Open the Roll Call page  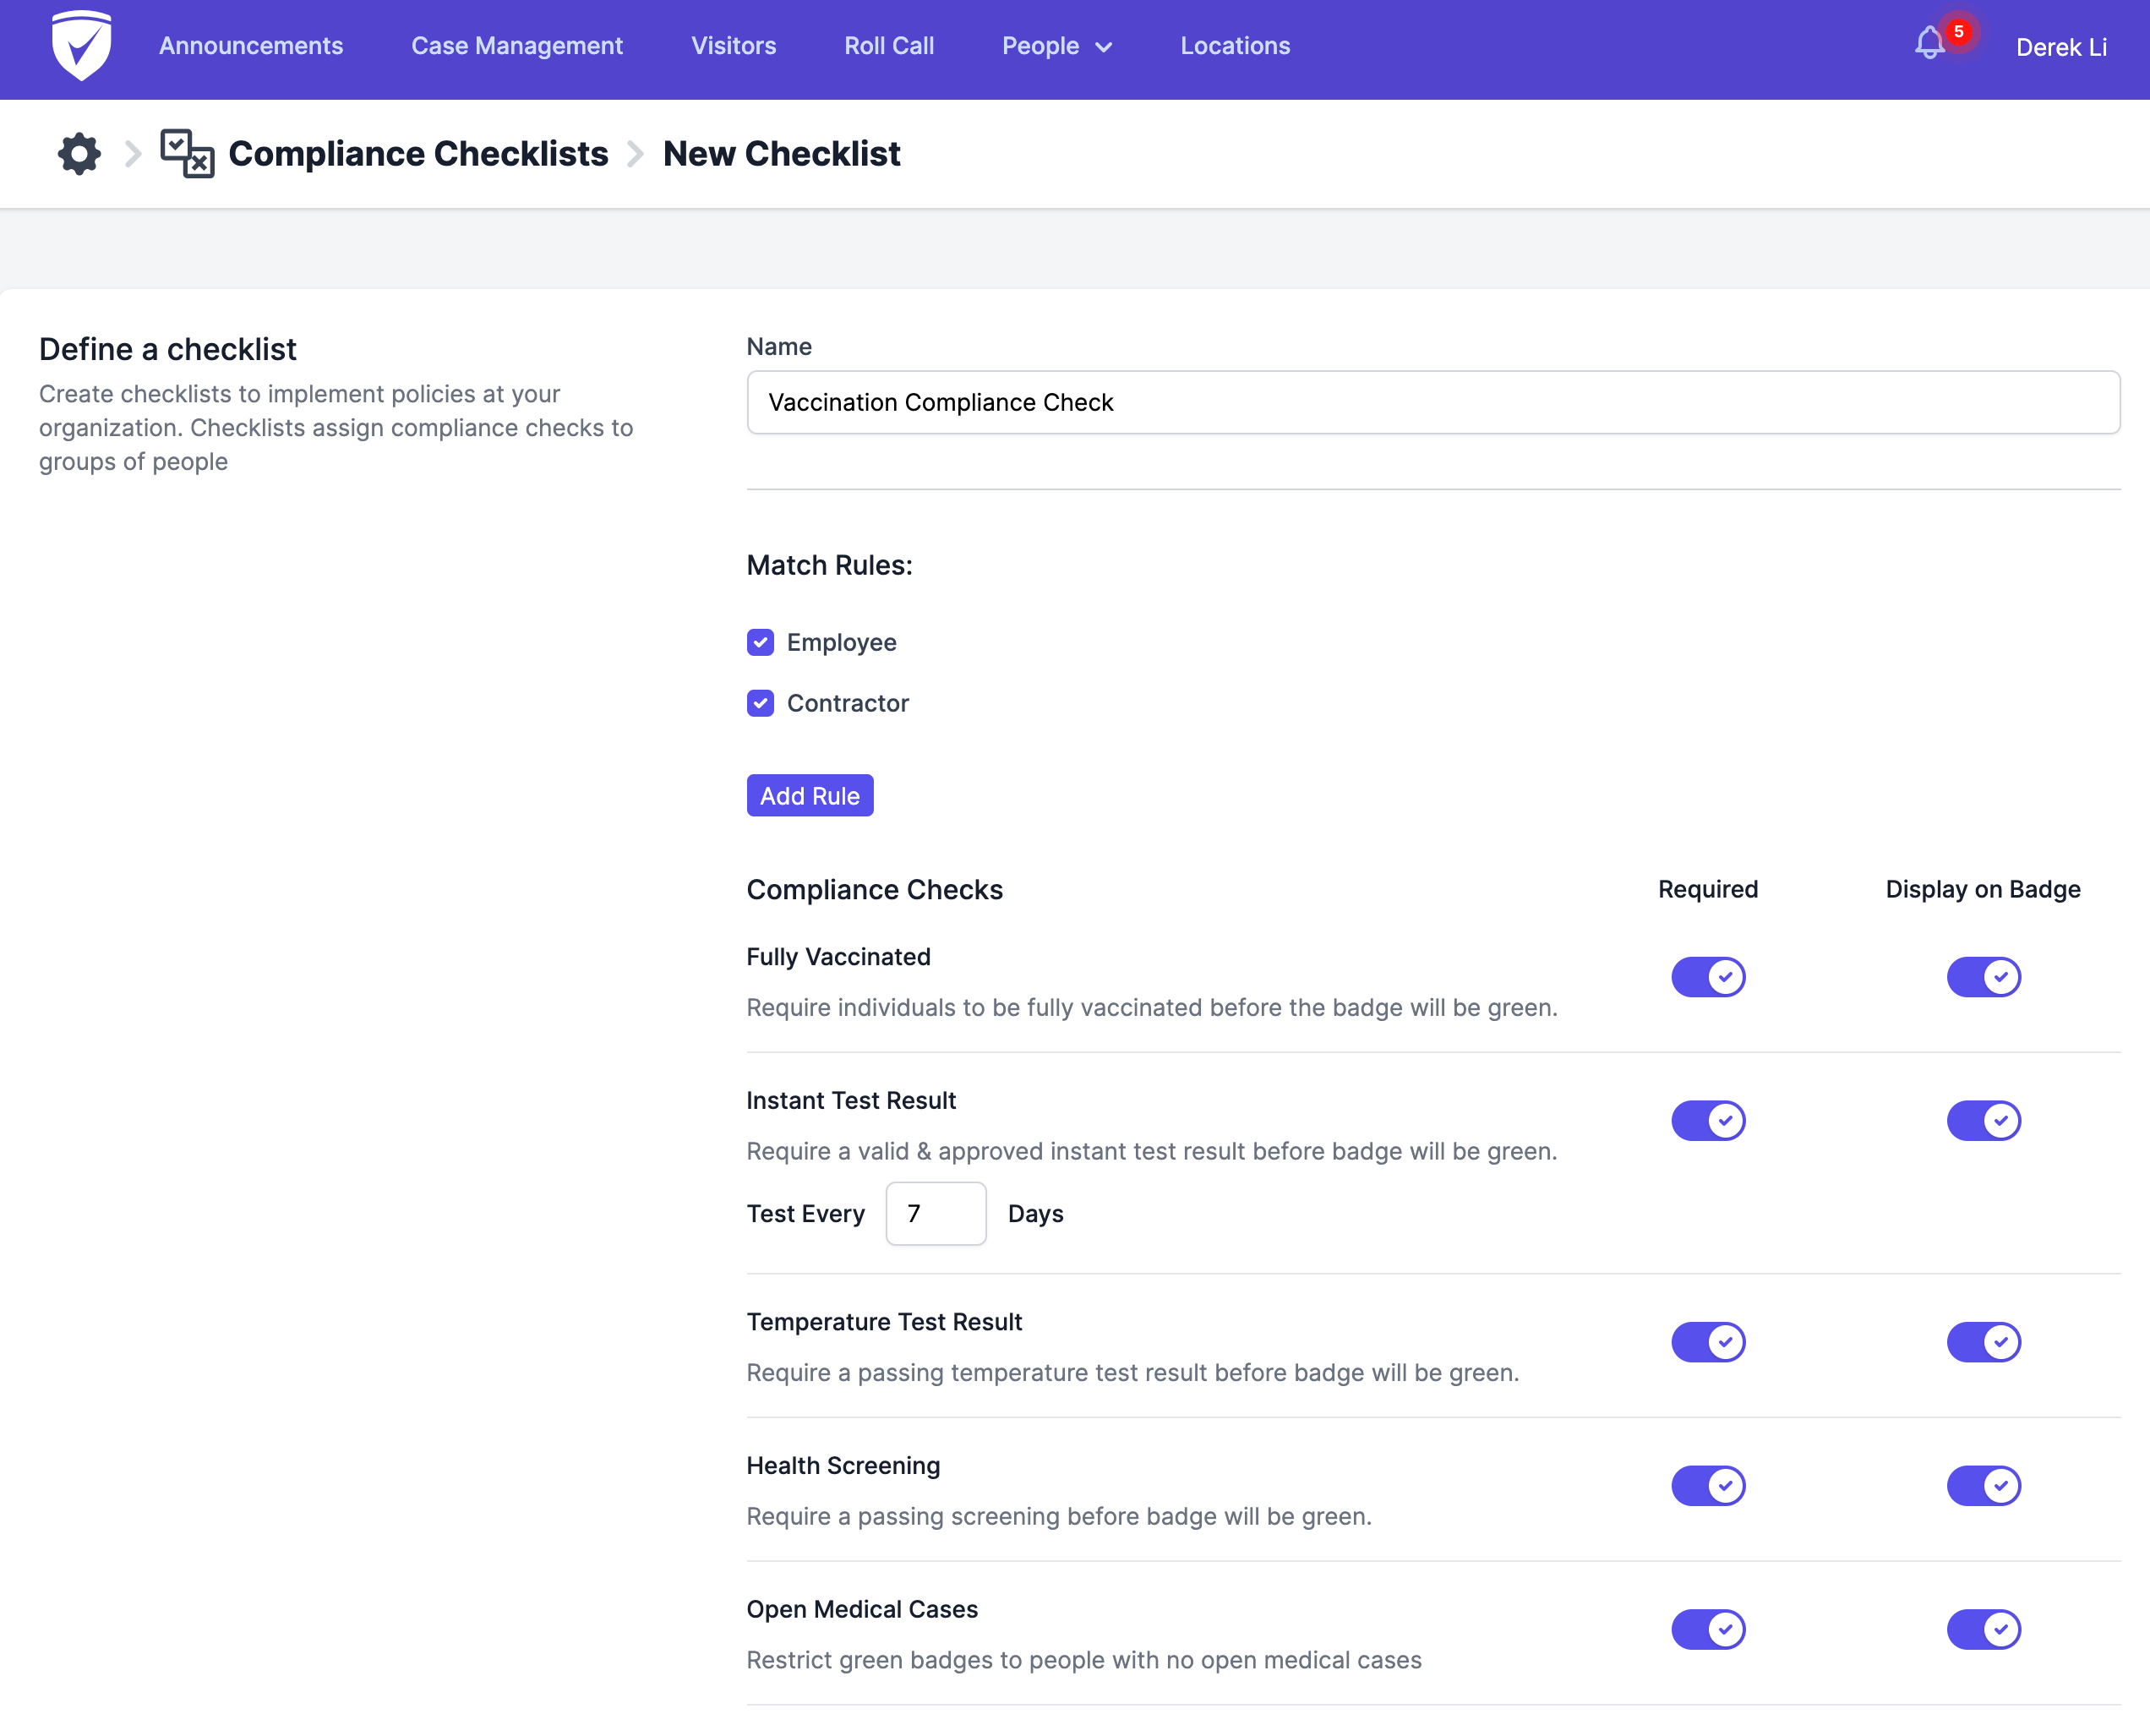click(x=888, y=46)
